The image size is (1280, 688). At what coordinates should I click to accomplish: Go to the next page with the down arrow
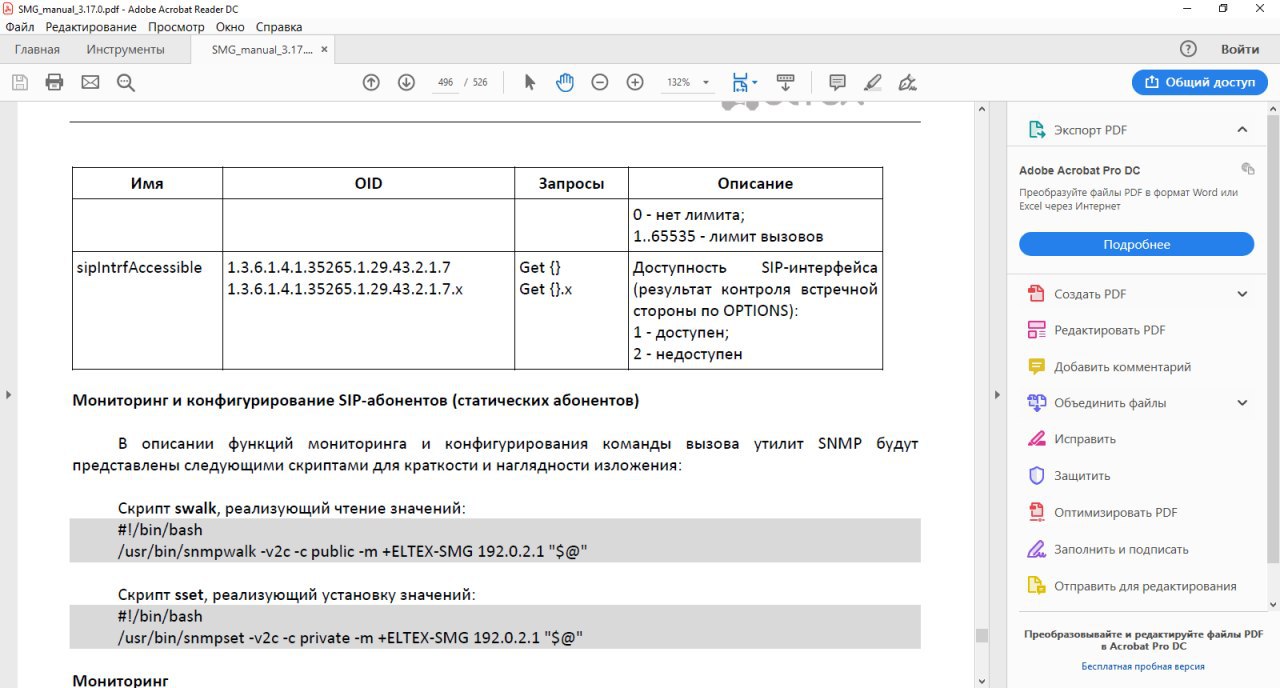coord(406,82)
